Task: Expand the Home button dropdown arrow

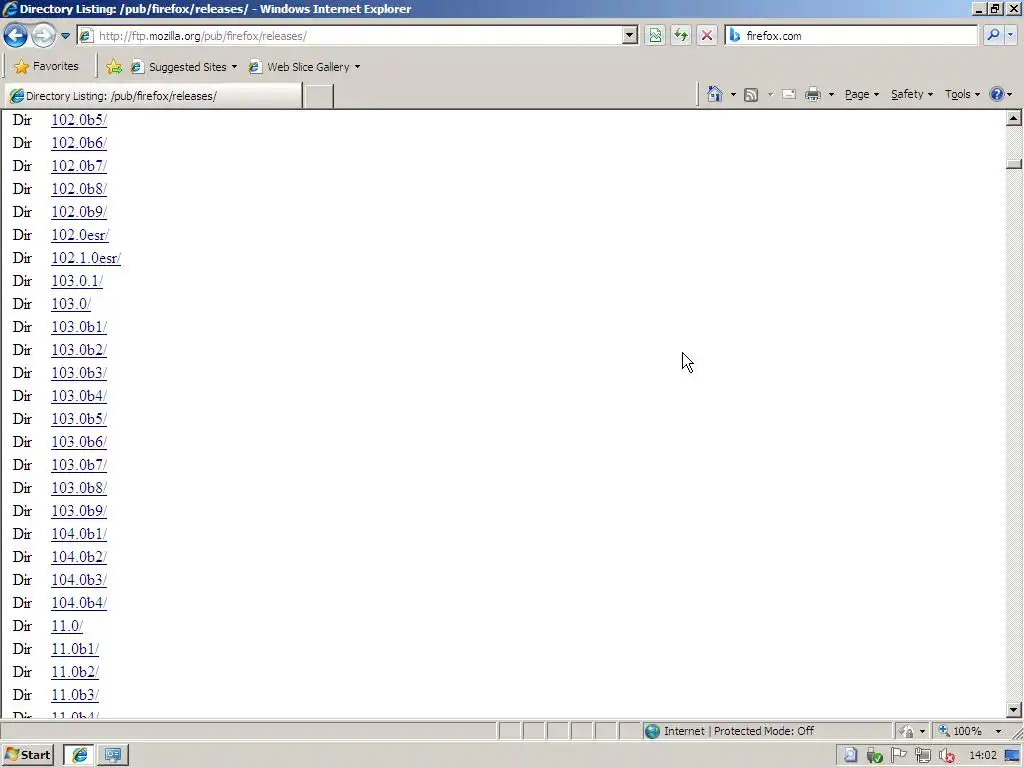Action: click(x=733, y=95)
